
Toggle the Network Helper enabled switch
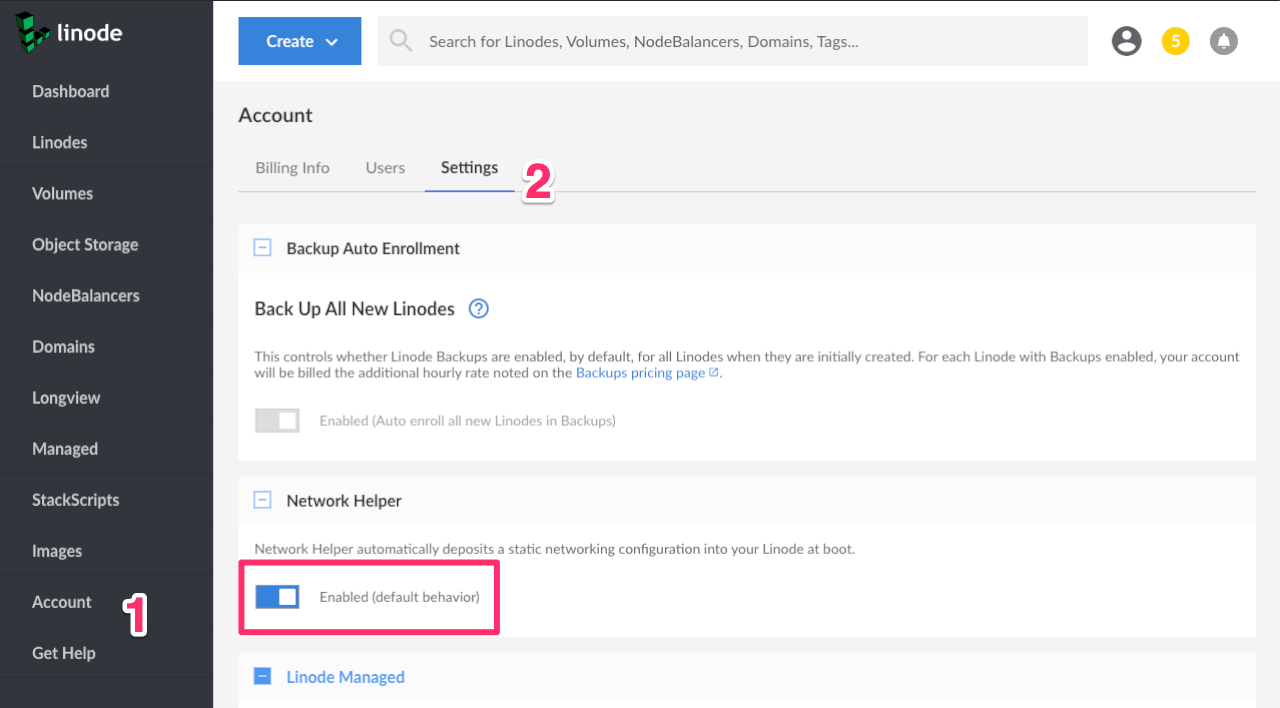click(277, 597)
